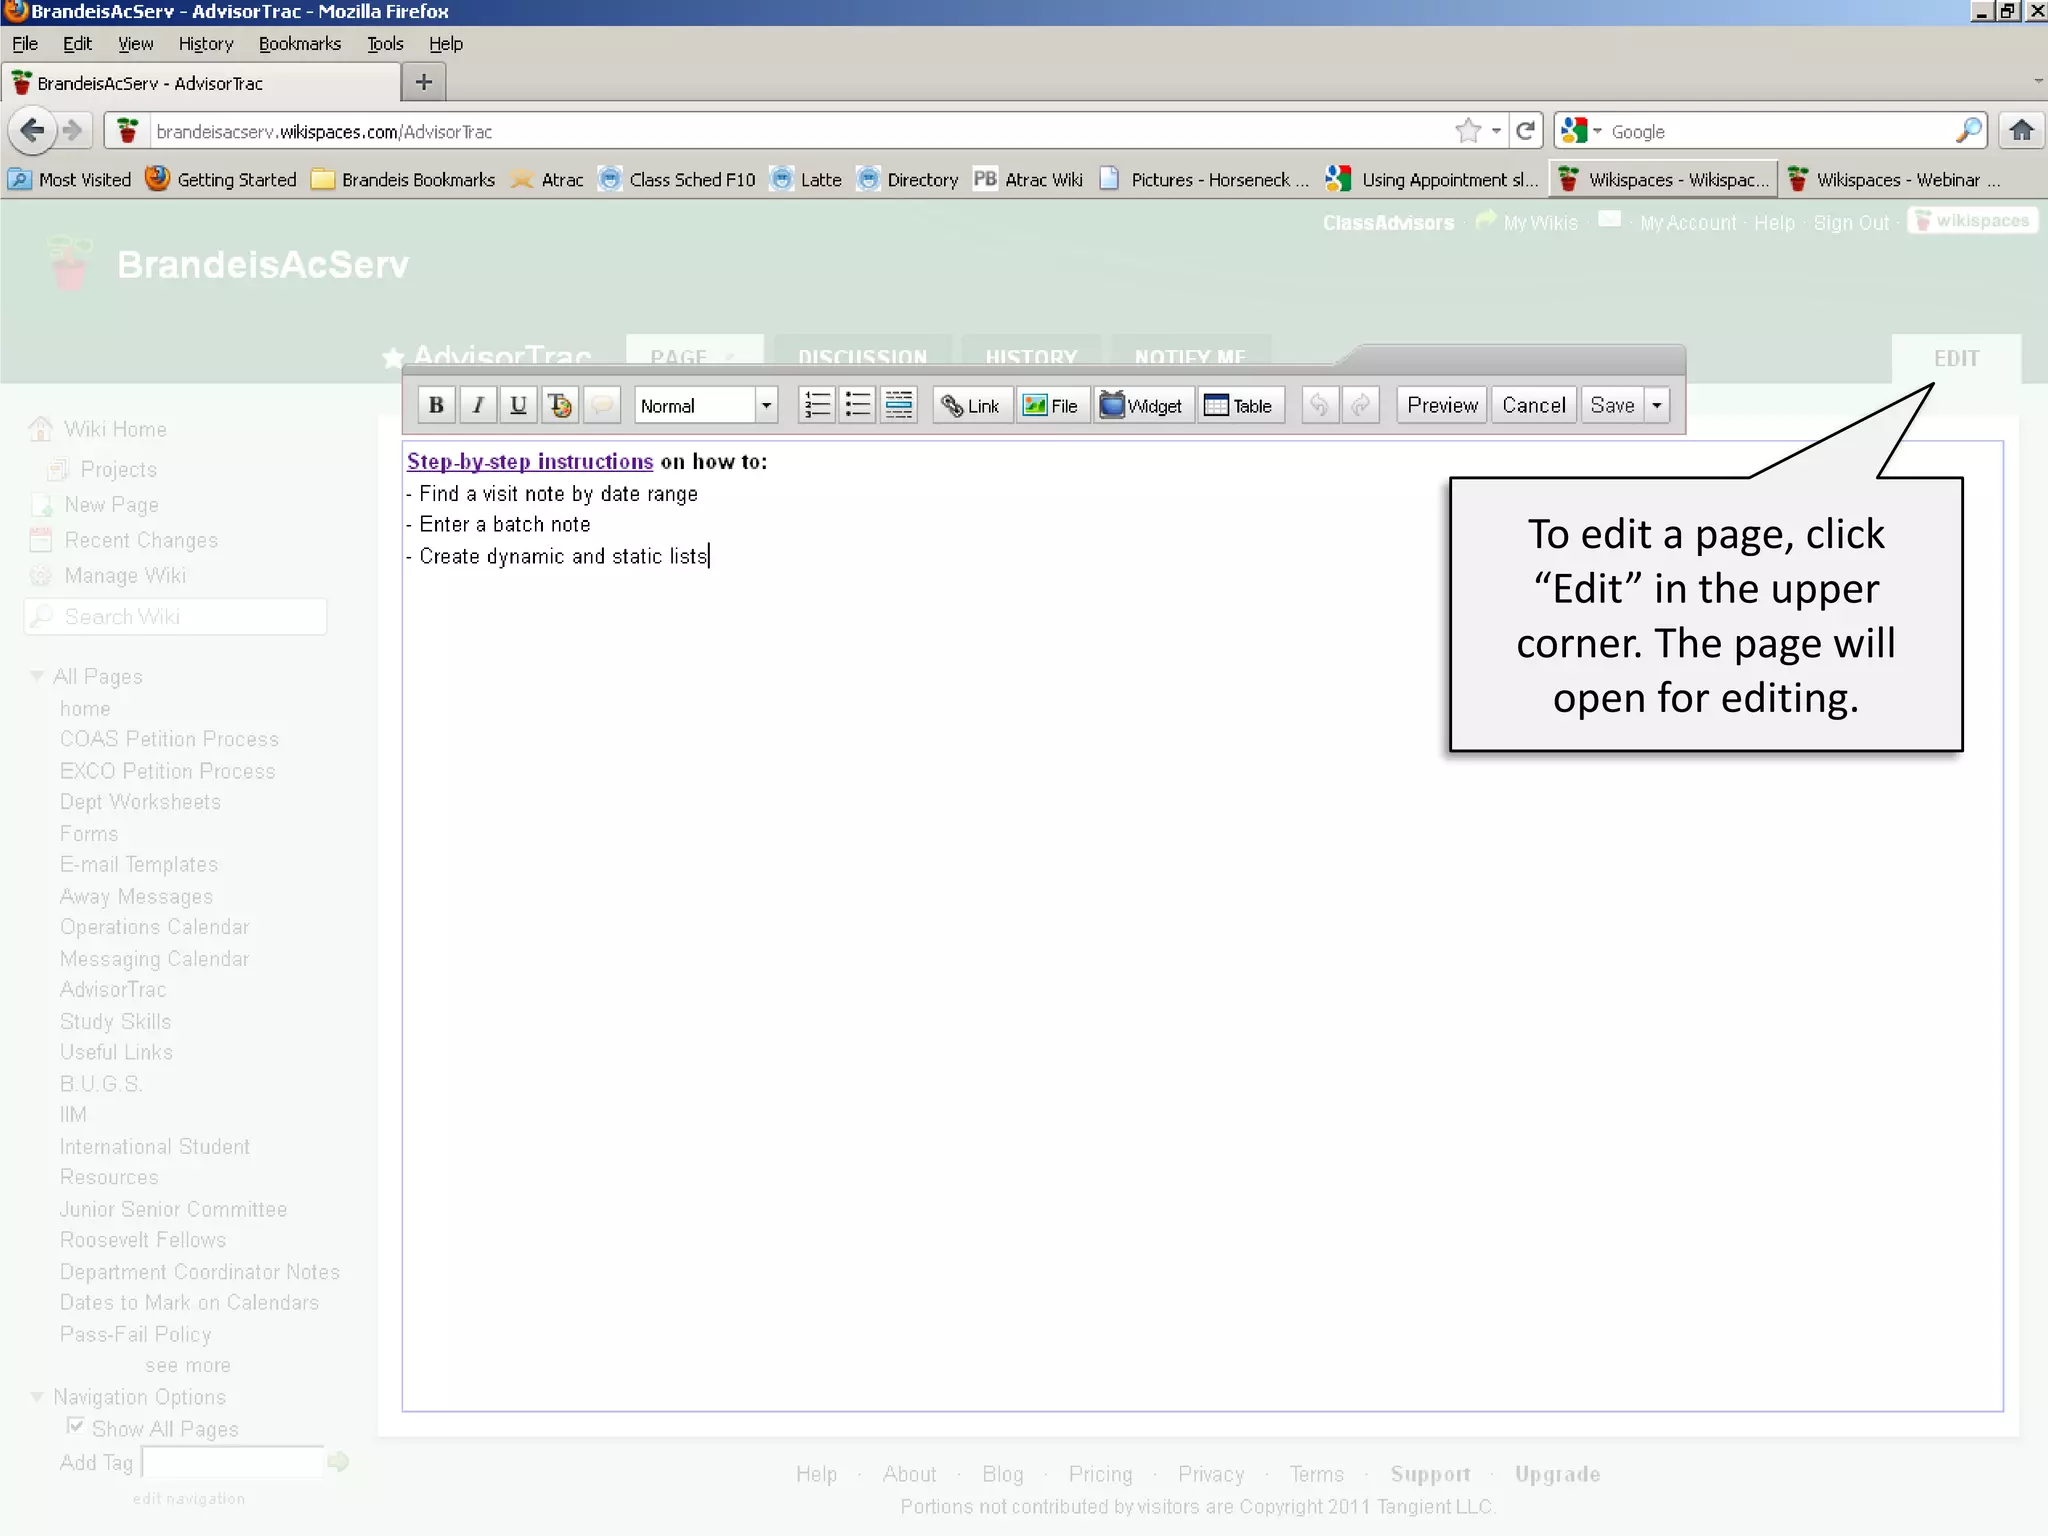Screen dimensions: 2048x1536
Task: Search with the magnifier icon
Action: [x=1968, y=131]
